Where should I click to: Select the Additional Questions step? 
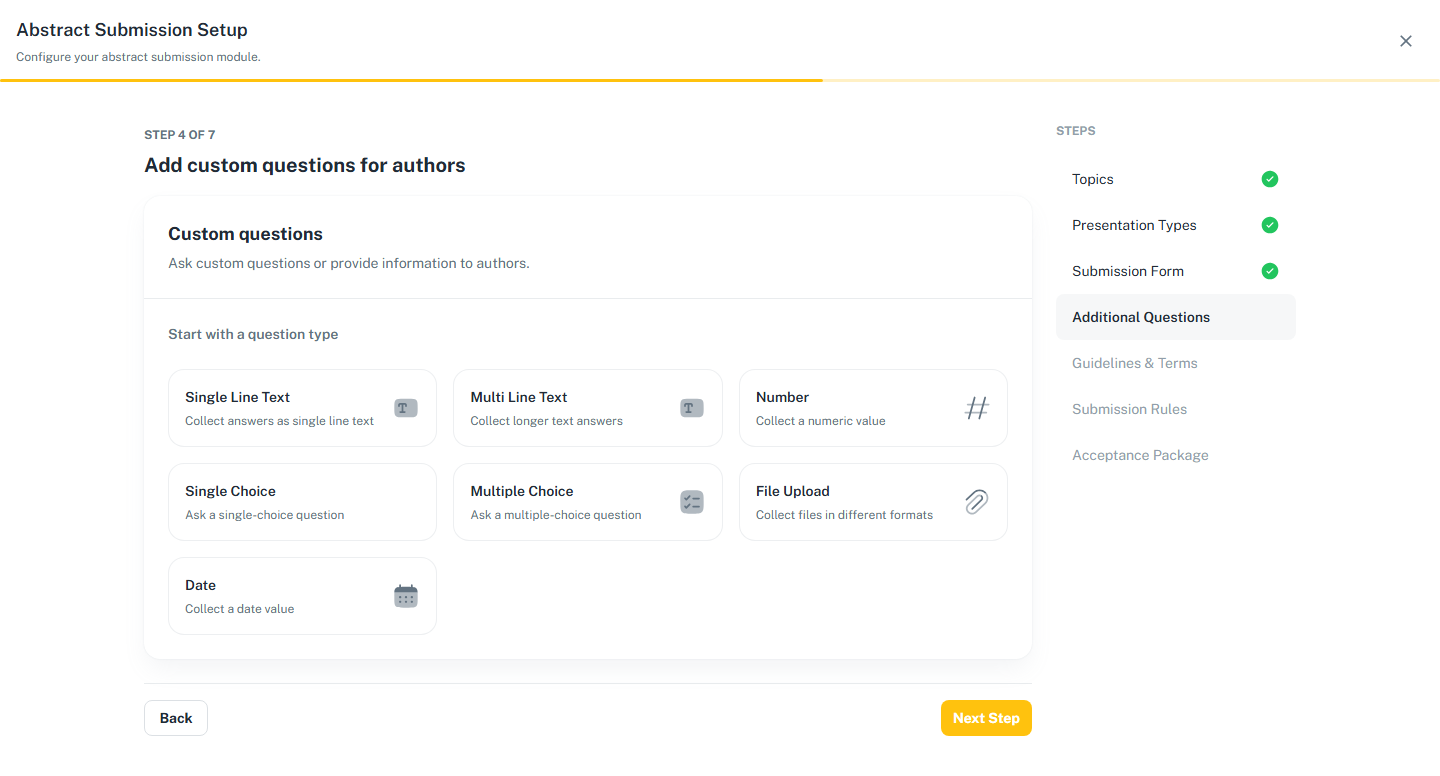click(x=1176, y=317)
